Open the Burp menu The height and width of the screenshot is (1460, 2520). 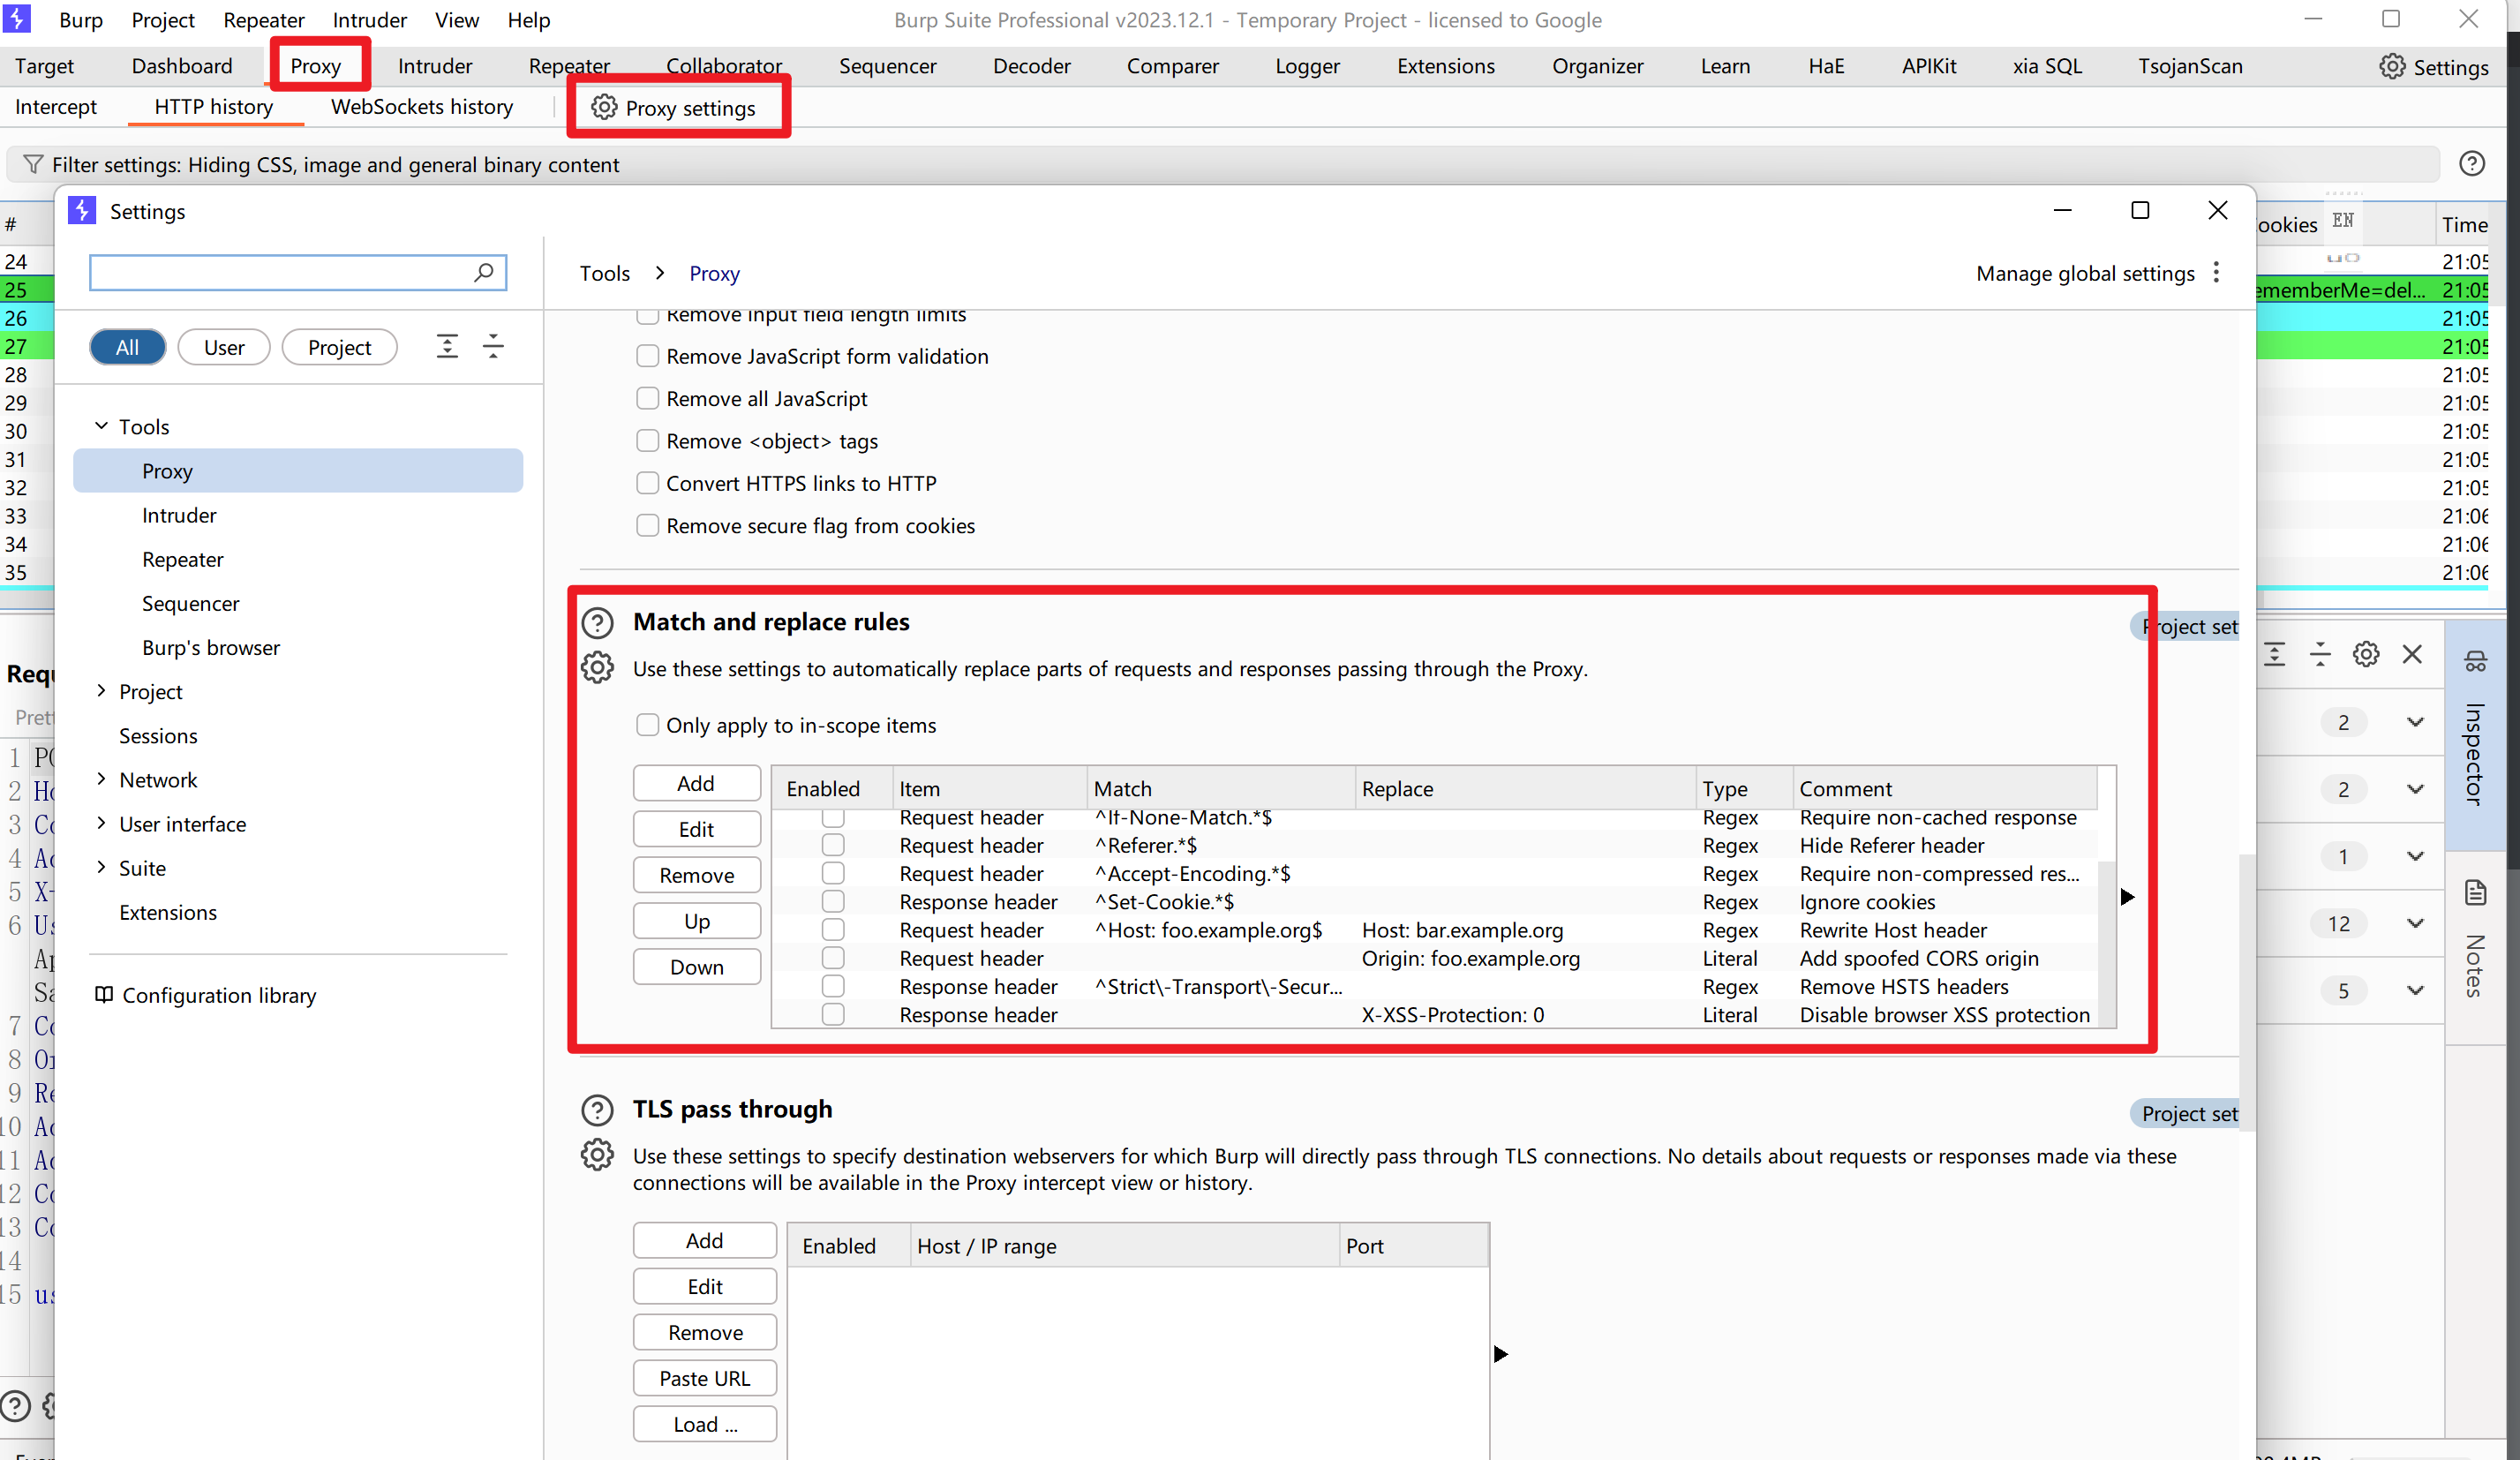pyautogui.click(x=81, y=20)
